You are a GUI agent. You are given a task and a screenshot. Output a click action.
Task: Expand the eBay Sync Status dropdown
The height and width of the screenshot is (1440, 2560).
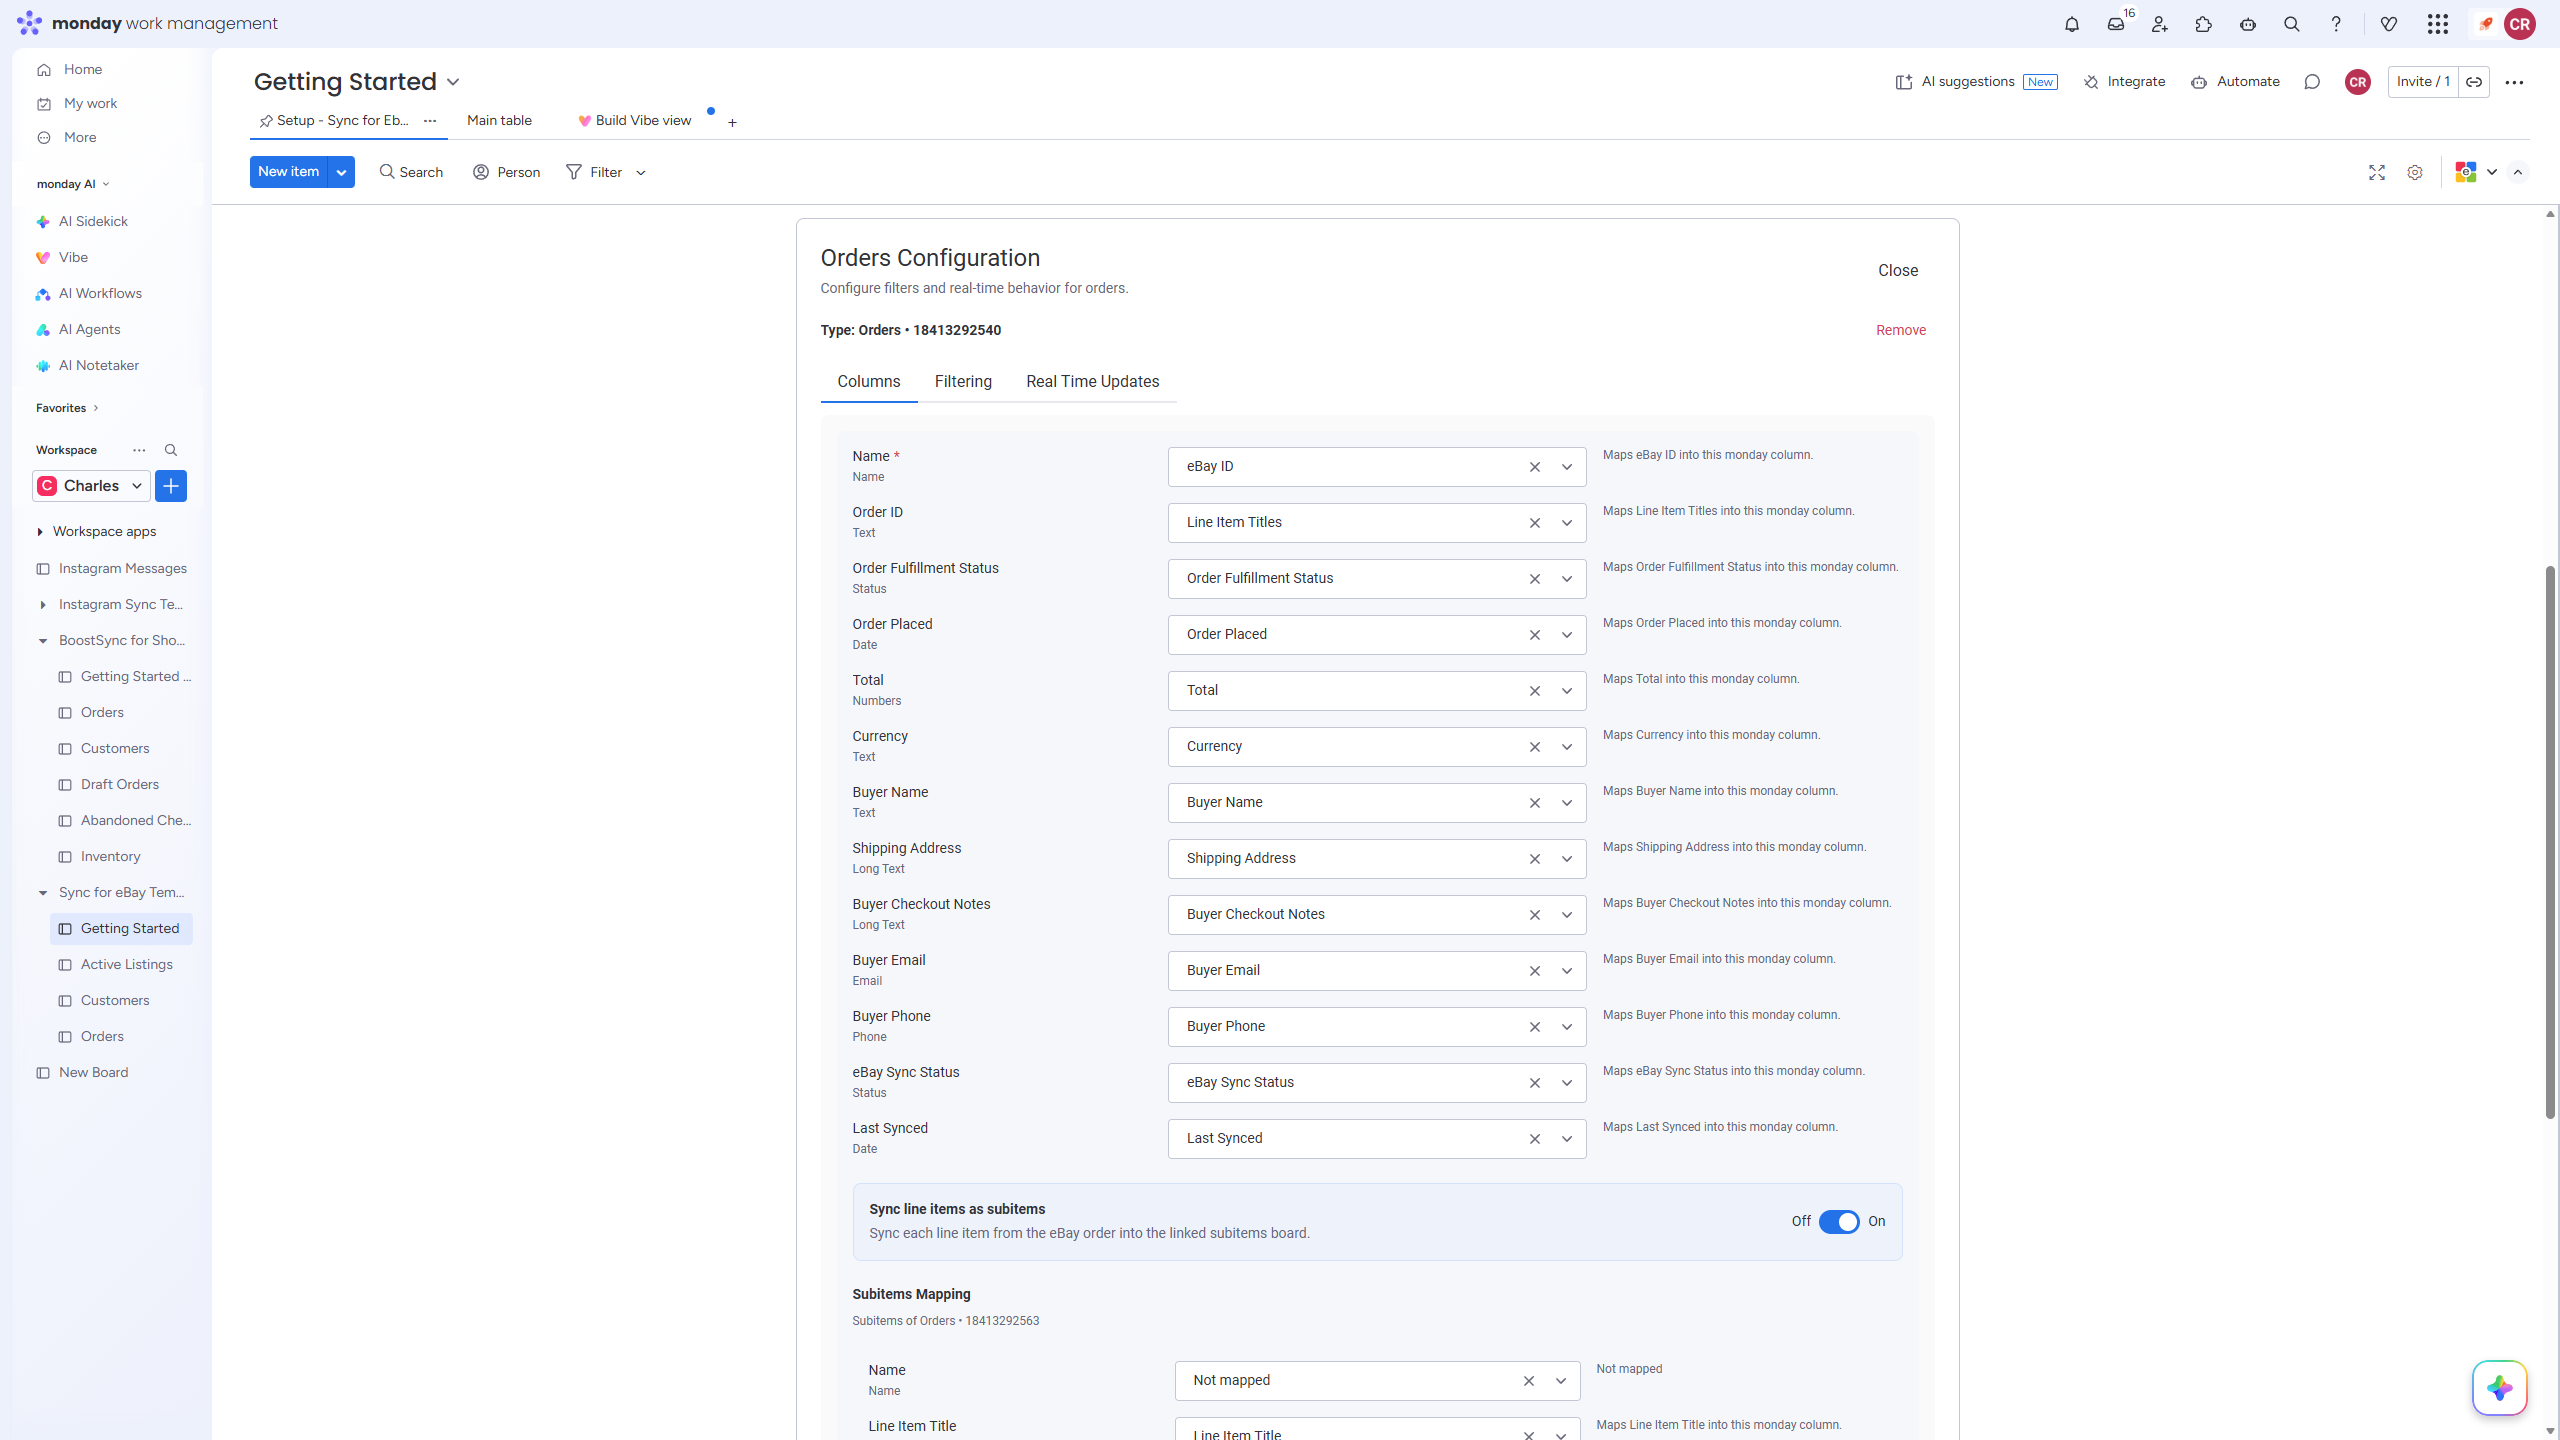[x=1567, y=1083]
